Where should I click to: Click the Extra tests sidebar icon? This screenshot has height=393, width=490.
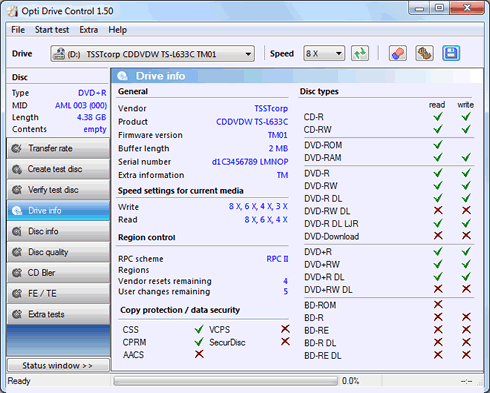(x=17, y=314)
